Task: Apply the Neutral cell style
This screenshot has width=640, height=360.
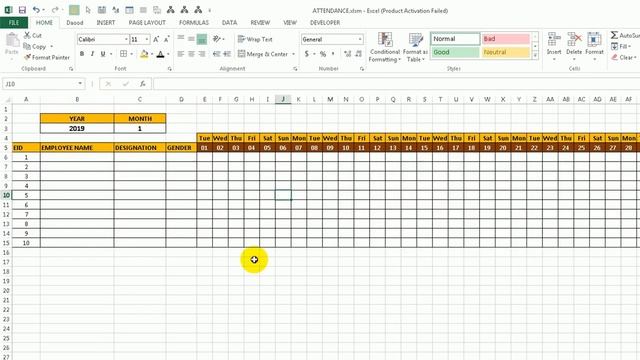Action: [x=506, y=52]
